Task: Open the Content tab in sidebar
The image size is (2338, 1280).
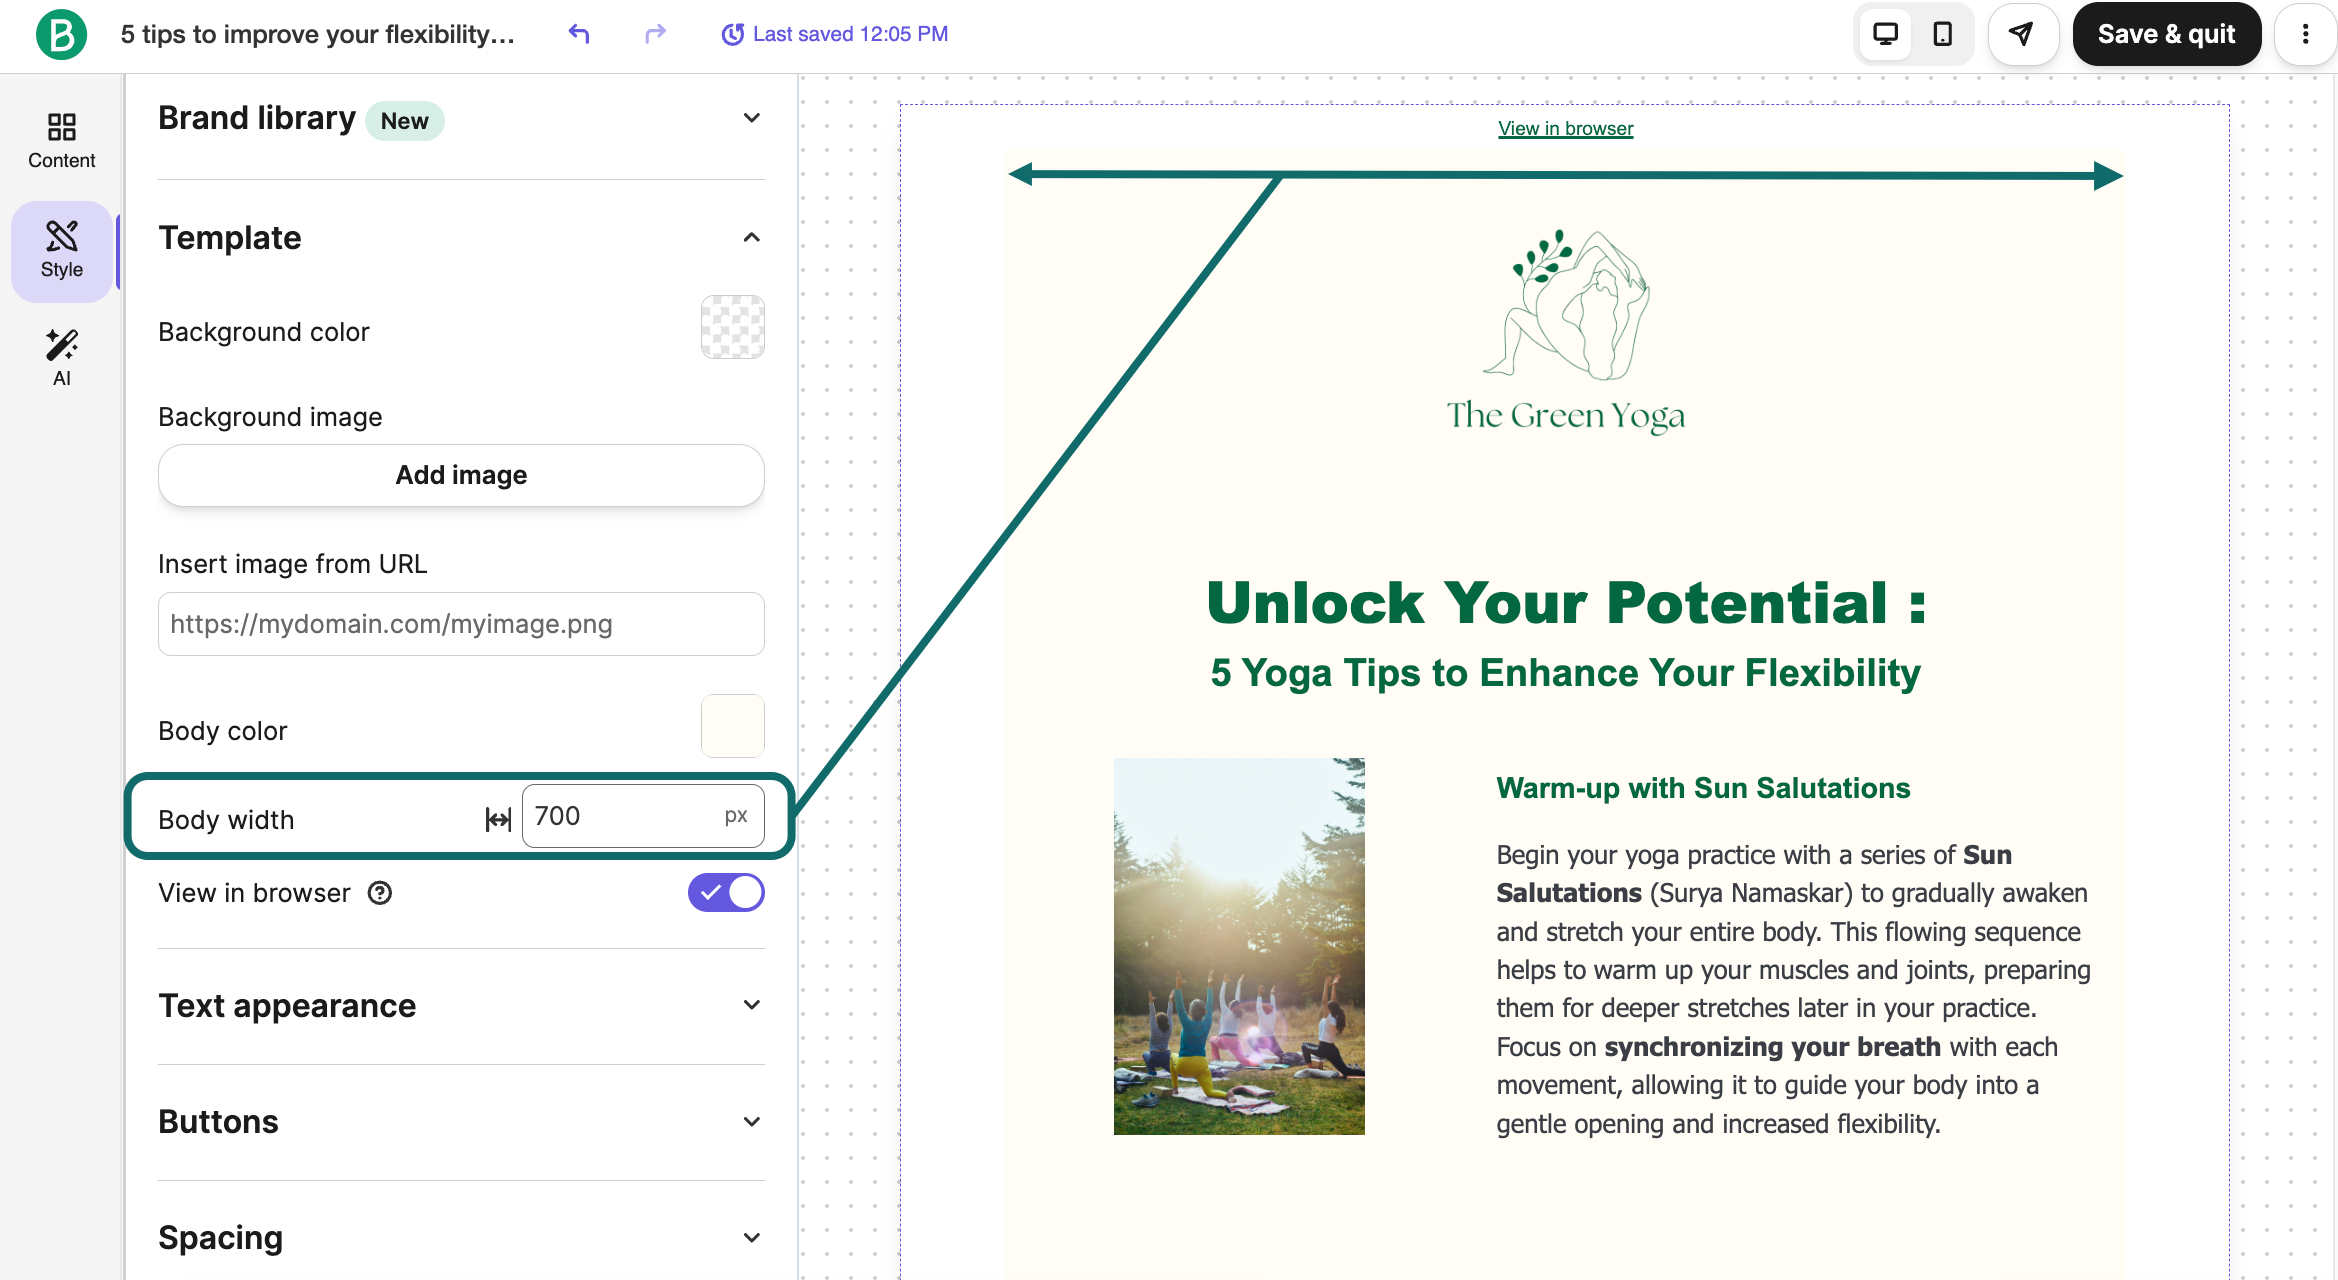Action: point(61,141)
